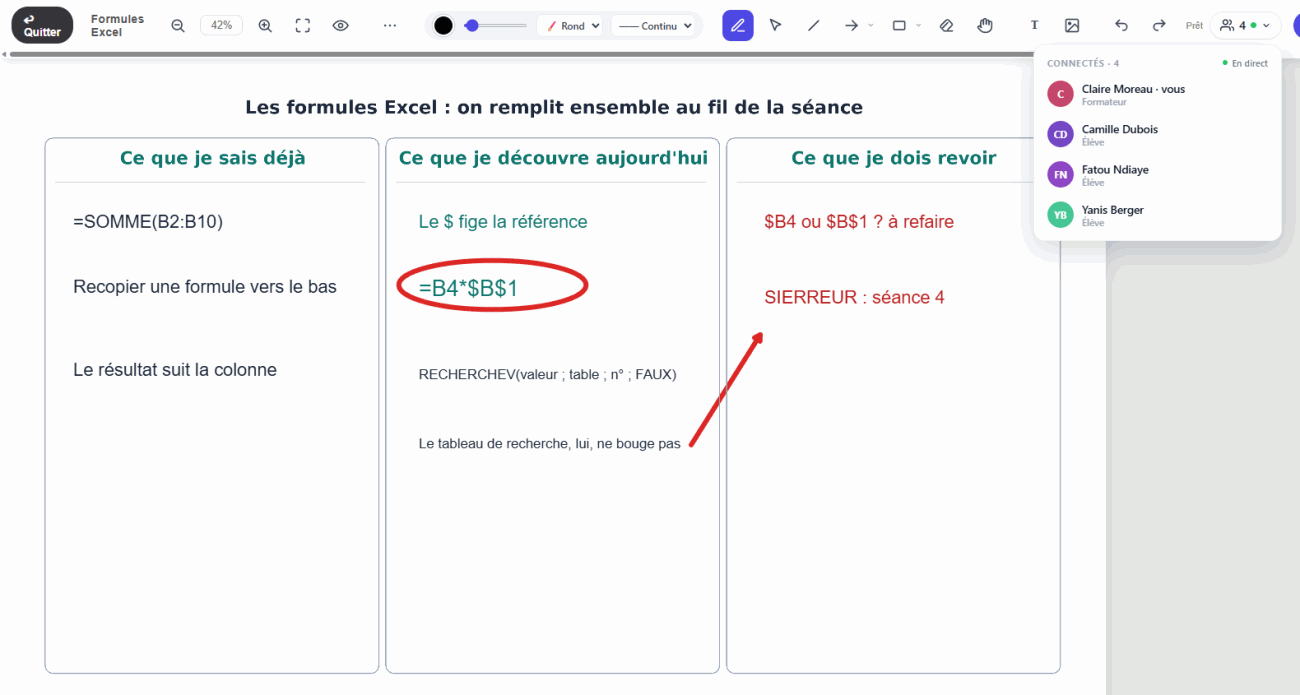Collapse the 4 connected participants list
1300x695 pixels.
[1245, 26]
